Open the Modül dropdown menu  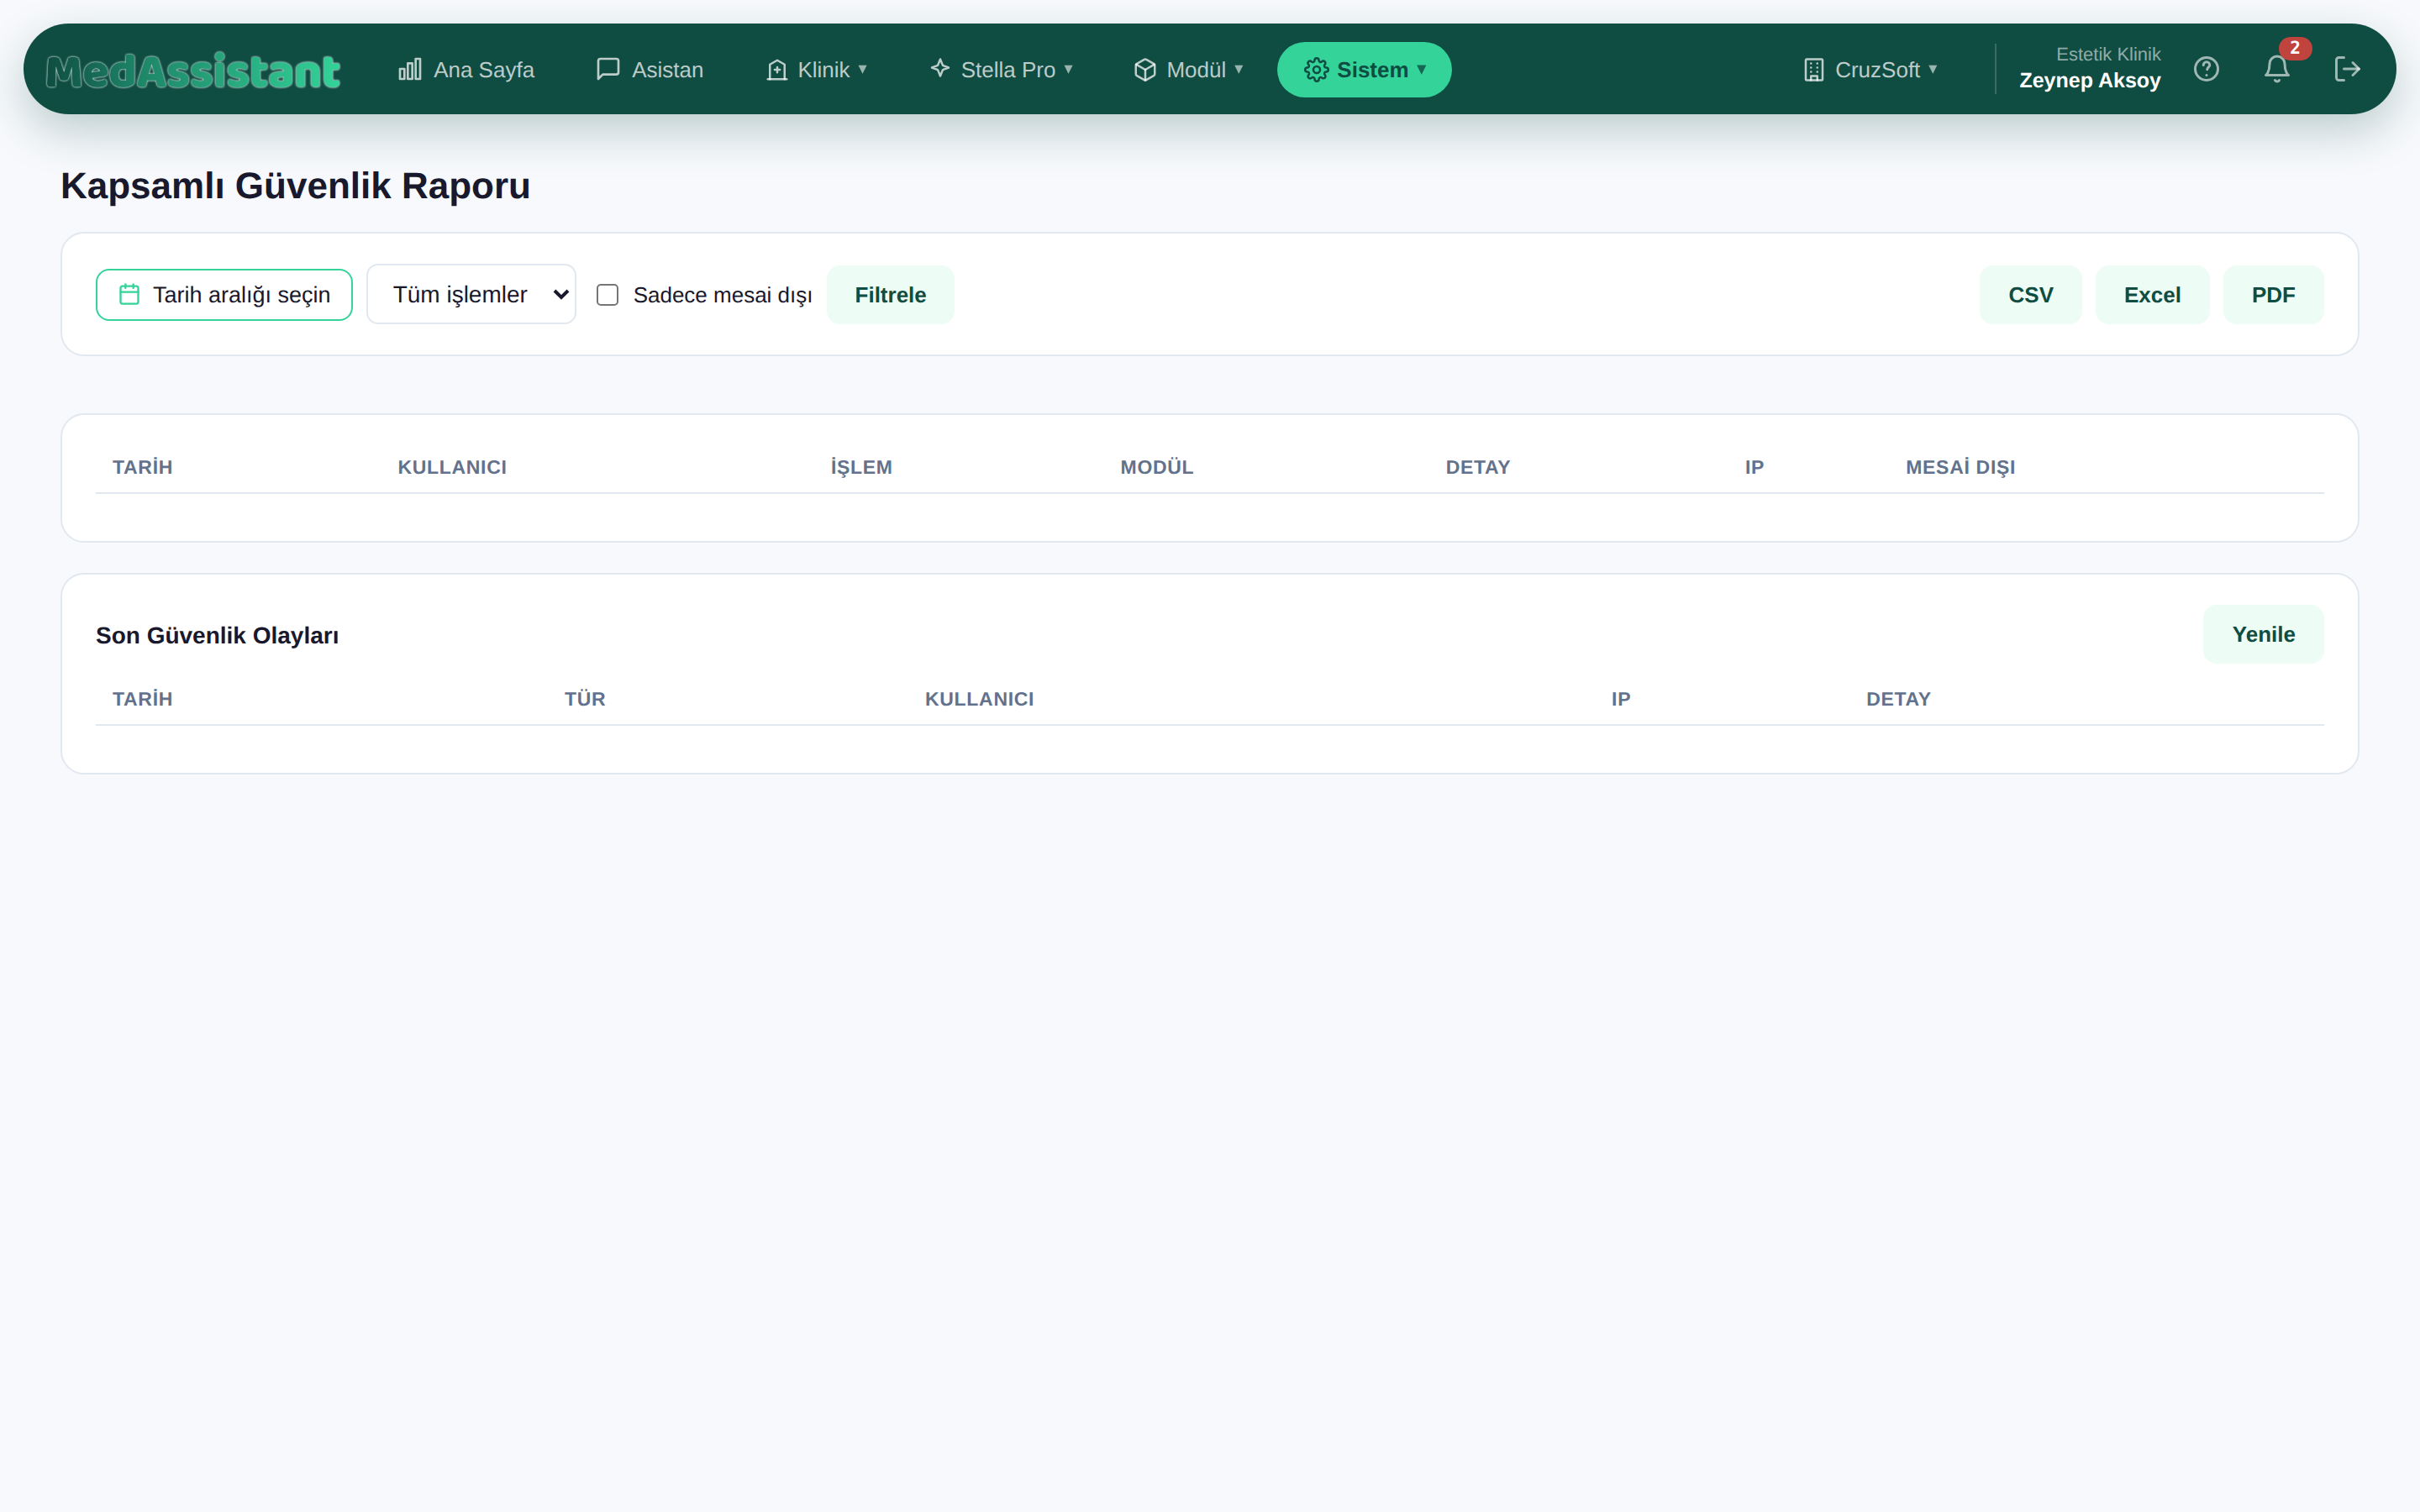[1188, 70]
